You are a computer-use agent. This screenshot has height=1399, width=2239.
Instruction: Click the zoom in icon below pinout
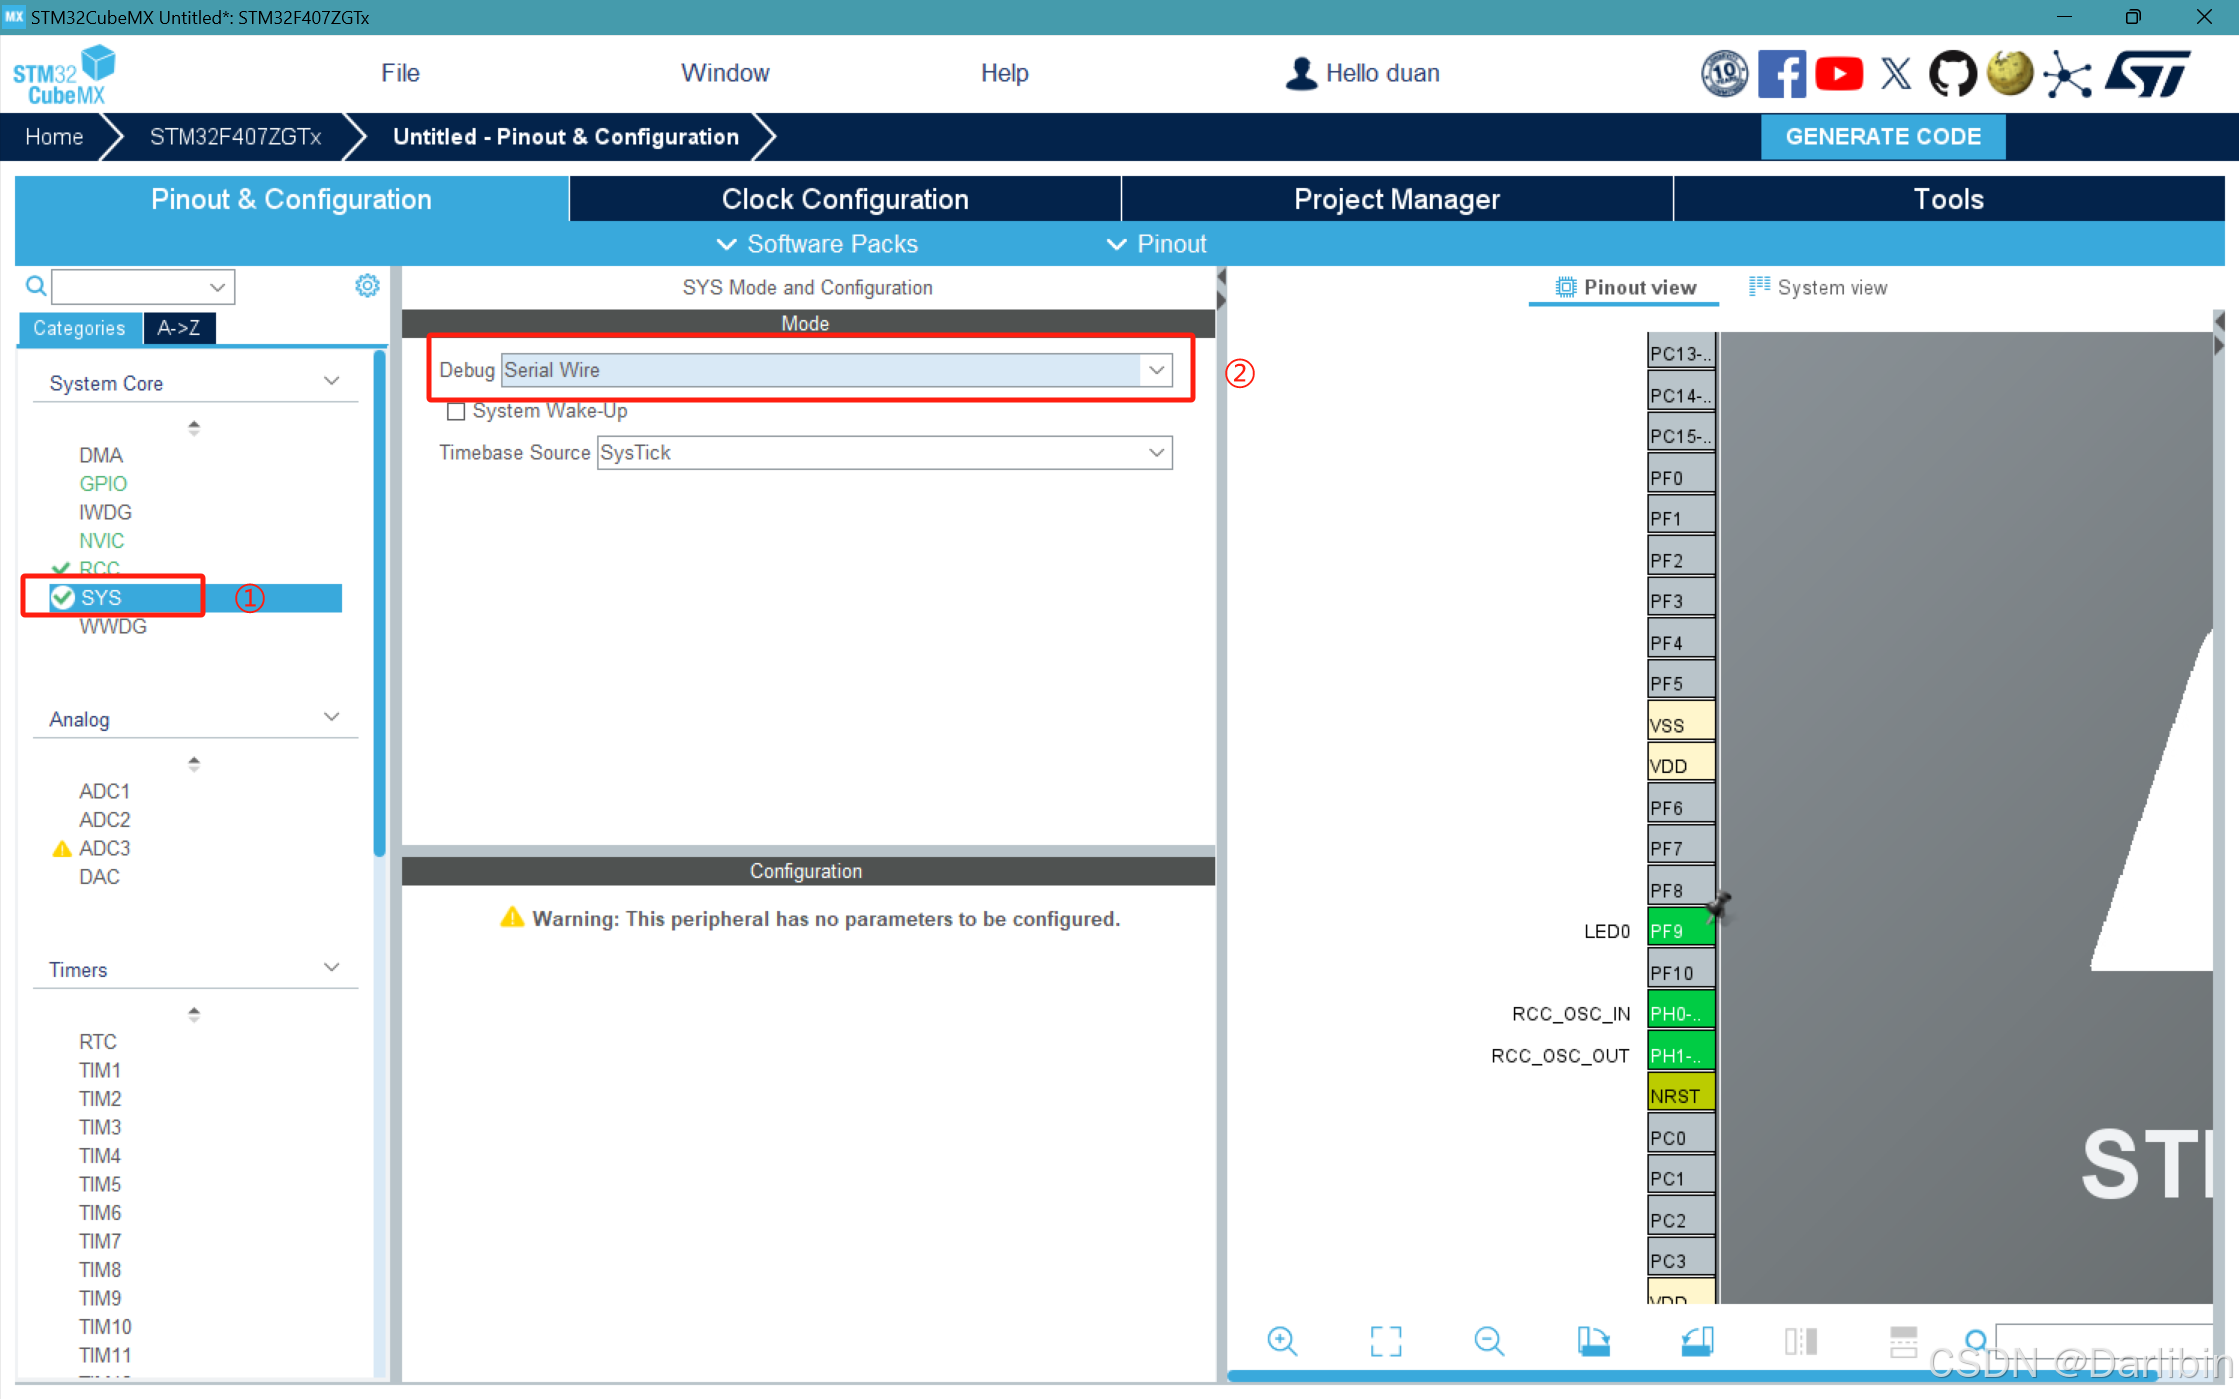1281,1341
